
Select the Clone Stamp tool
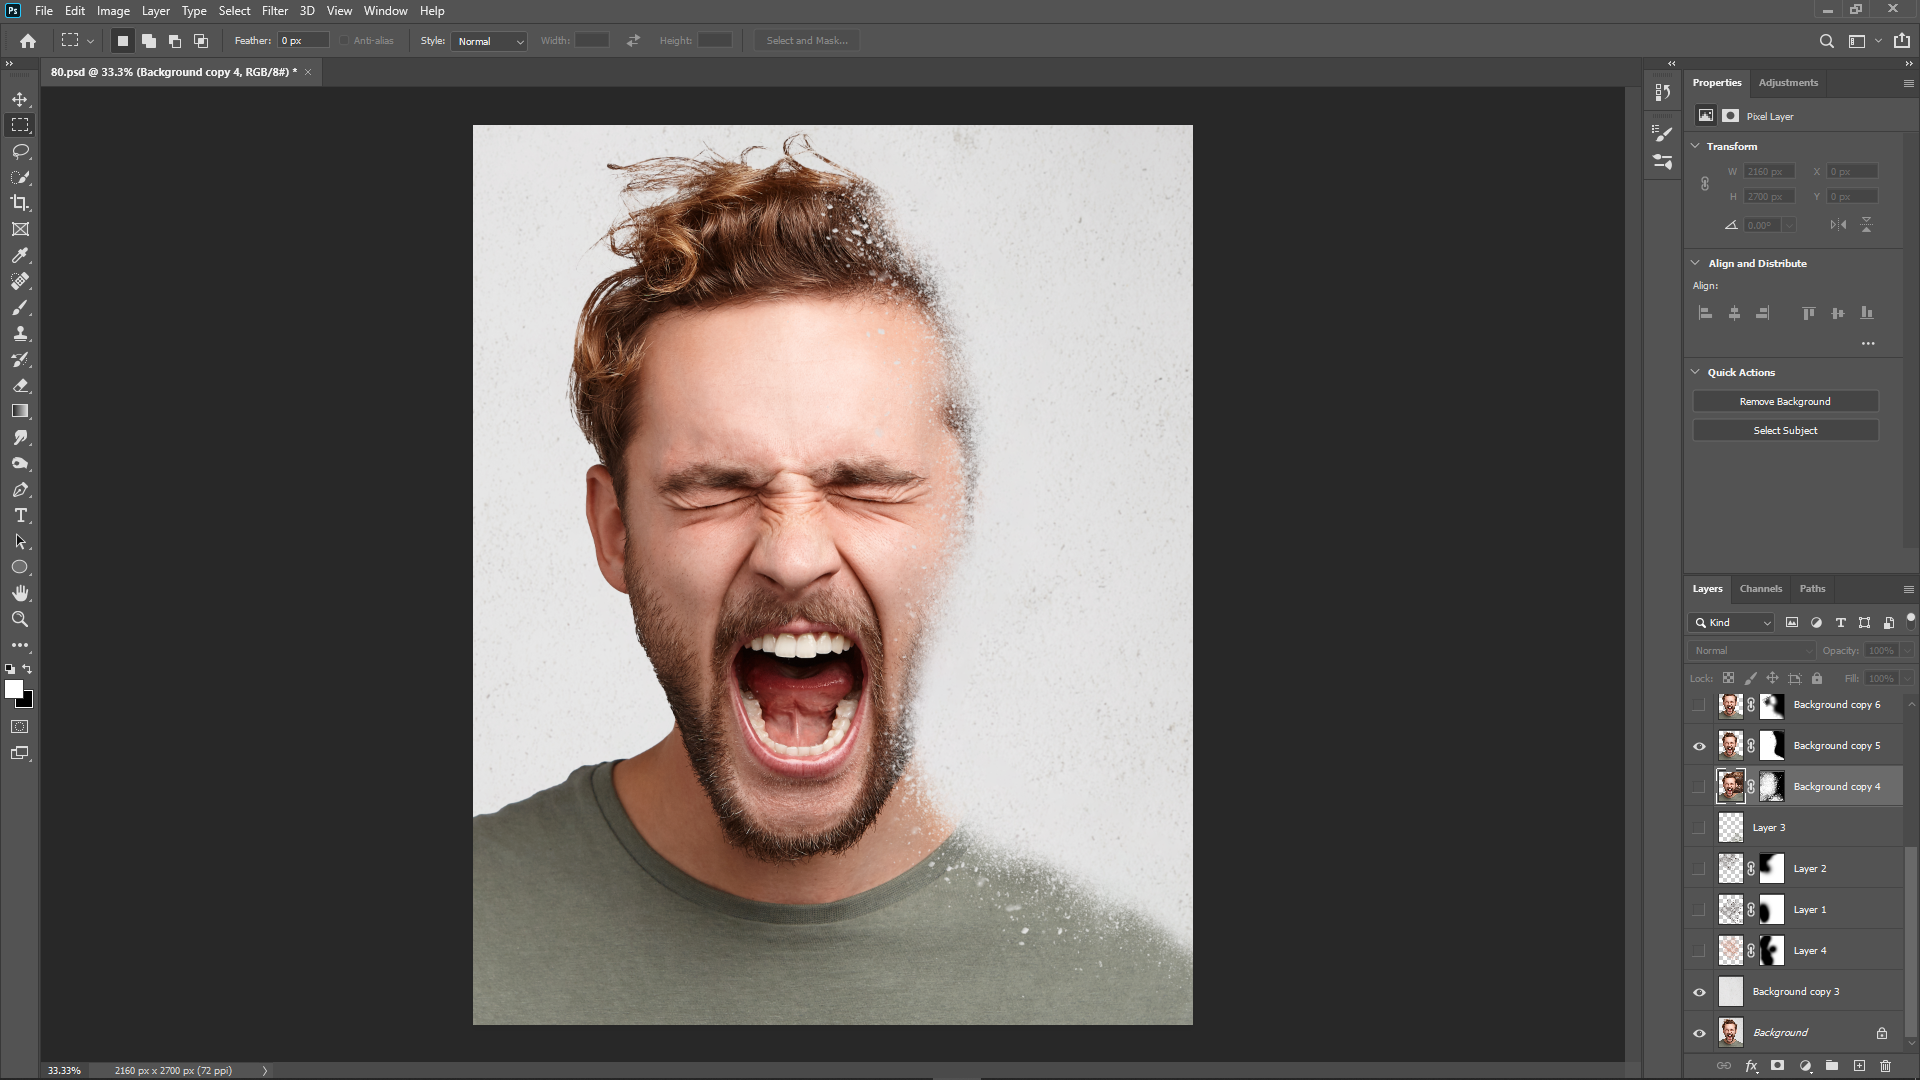point(20,334)
